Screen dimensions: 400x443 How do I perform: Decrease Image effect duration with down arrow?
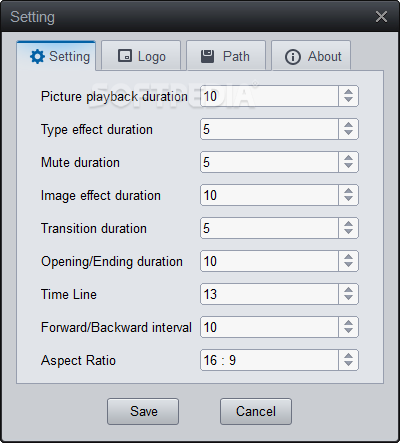(348, 199)
